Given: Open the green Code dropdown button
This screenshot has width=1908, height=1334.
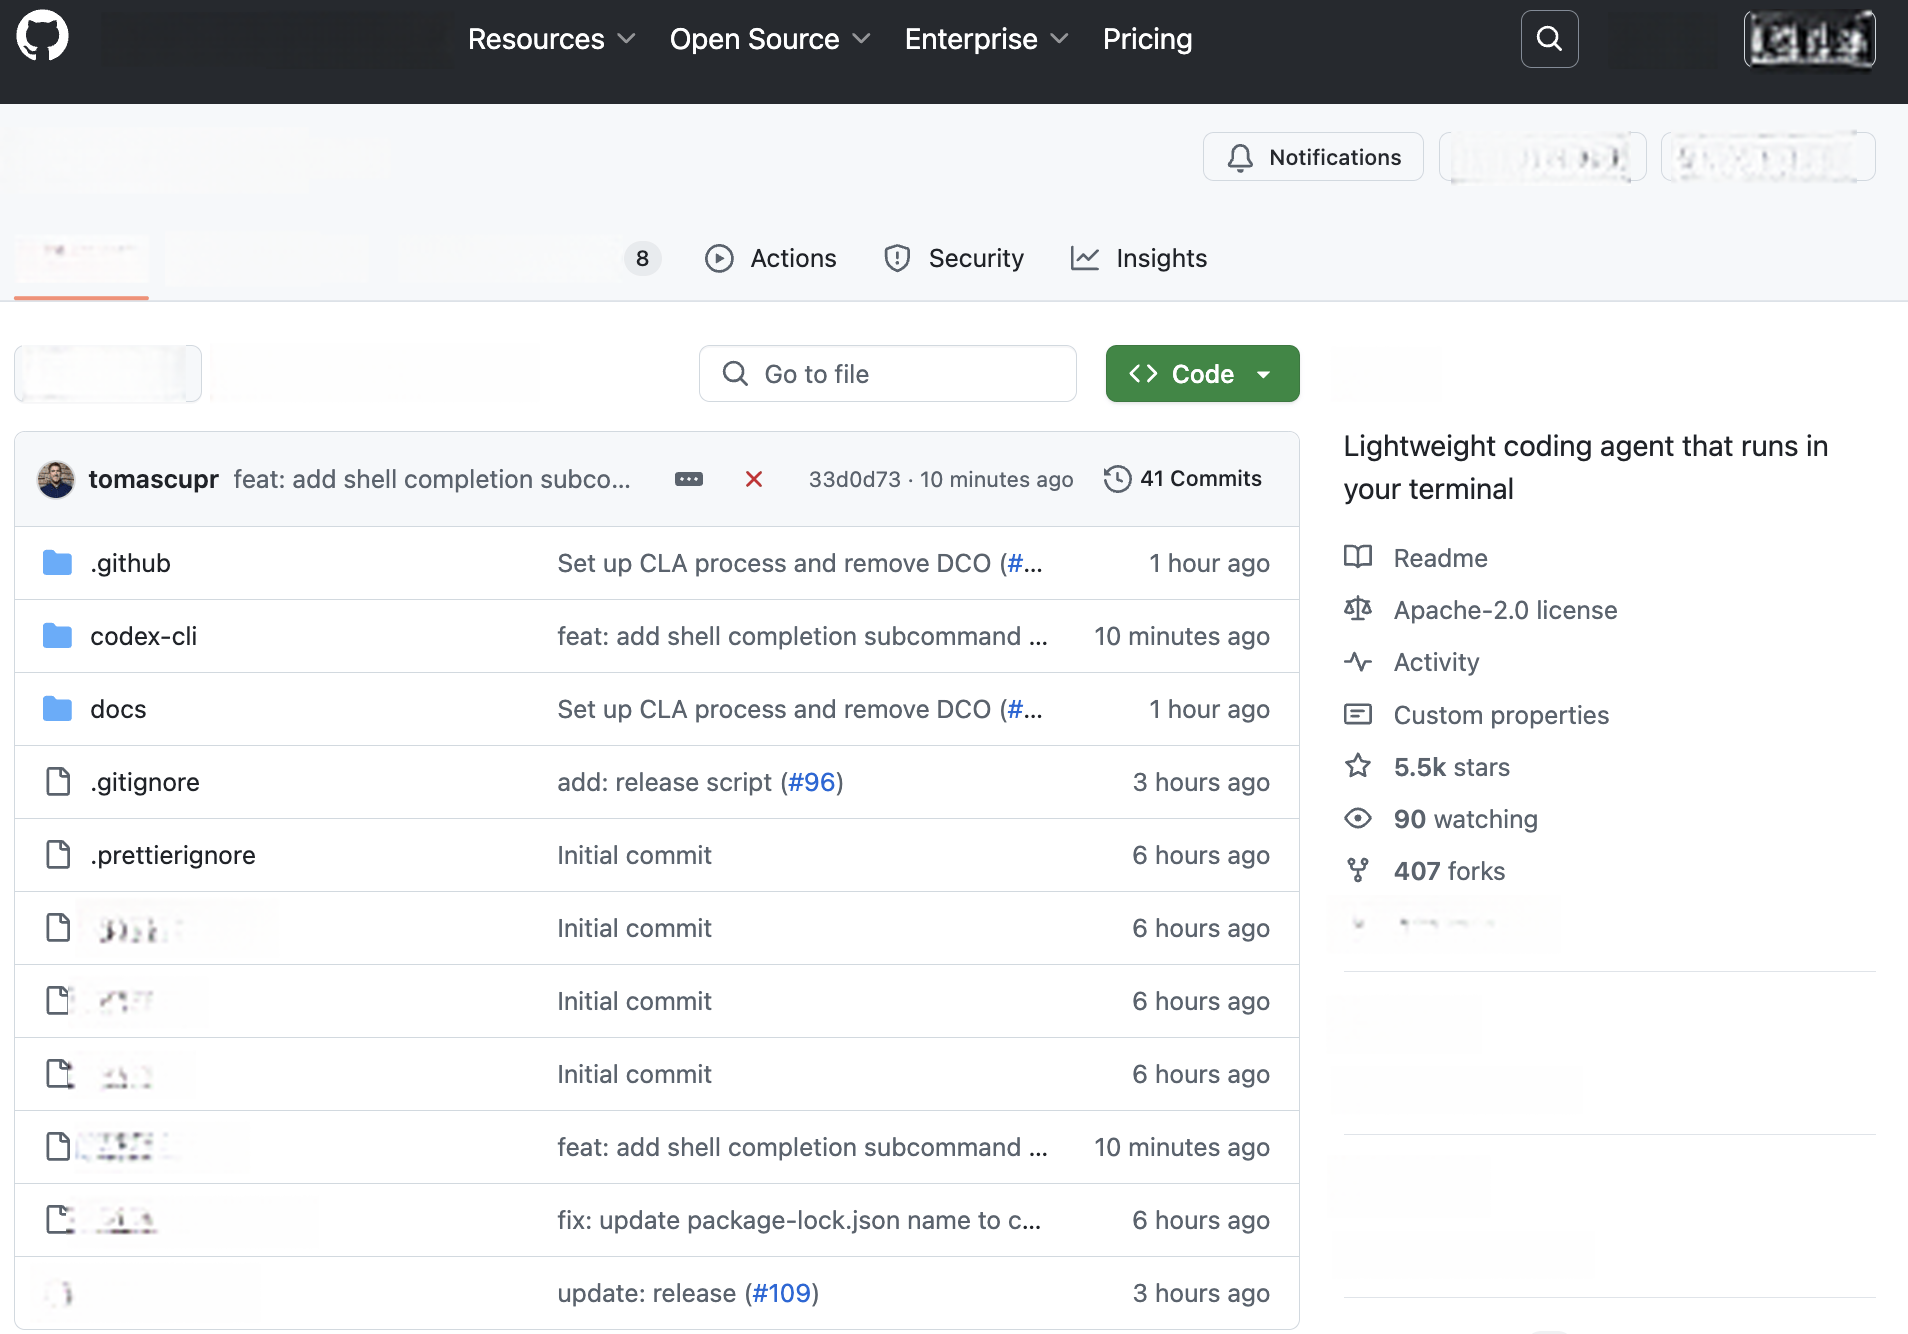Looking at the screenshot, I should point(1202,374).
